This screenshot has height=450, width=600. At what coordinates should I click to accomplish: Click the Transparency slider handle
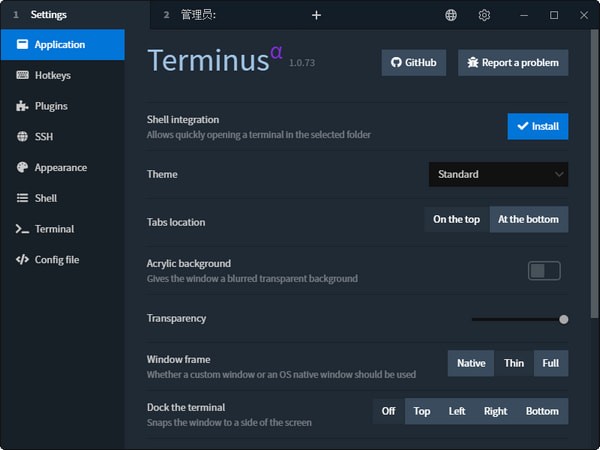click(x=564, y=319)
